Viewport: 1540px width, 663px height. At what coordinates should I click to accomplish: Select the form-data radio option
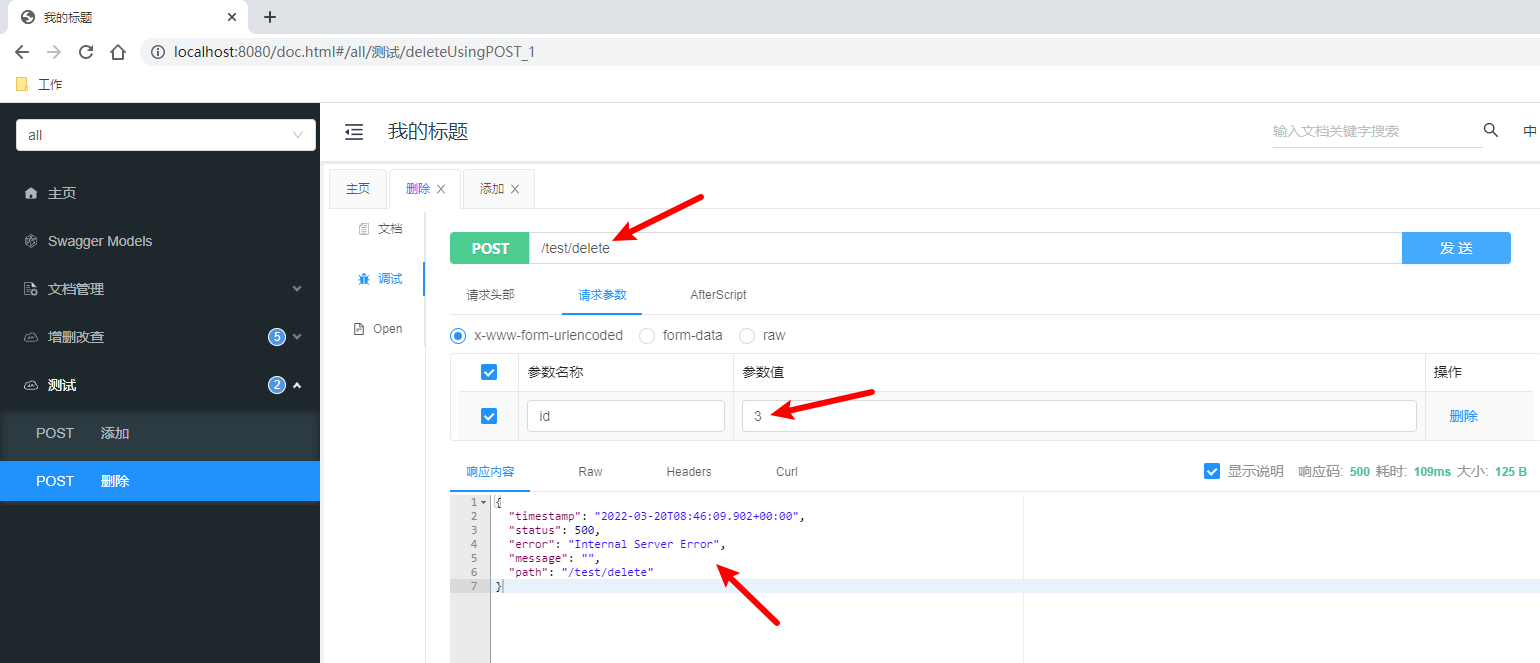tap(647, 336)
